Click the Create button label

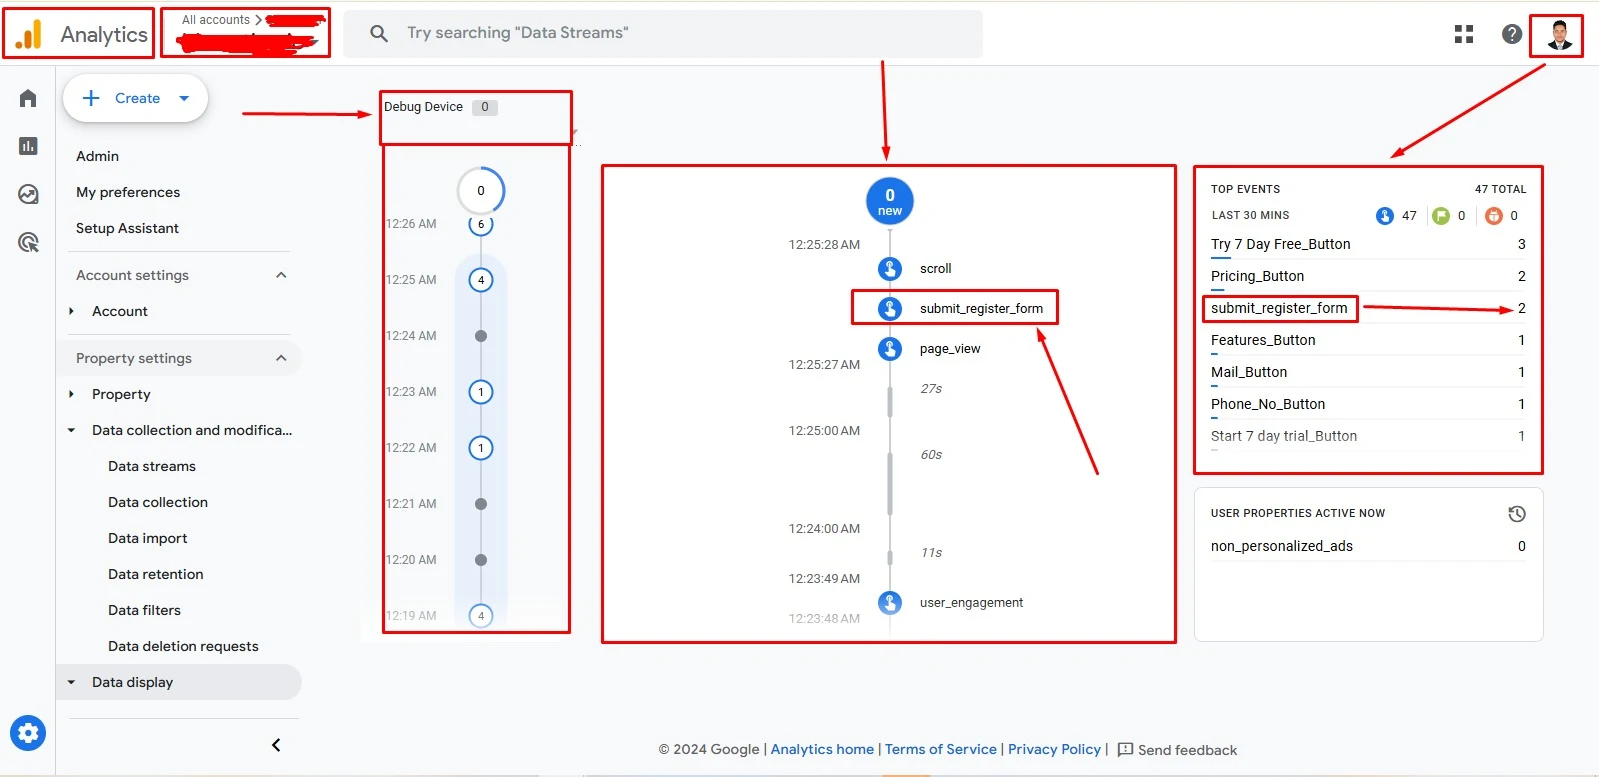click(x=137, y=98)
